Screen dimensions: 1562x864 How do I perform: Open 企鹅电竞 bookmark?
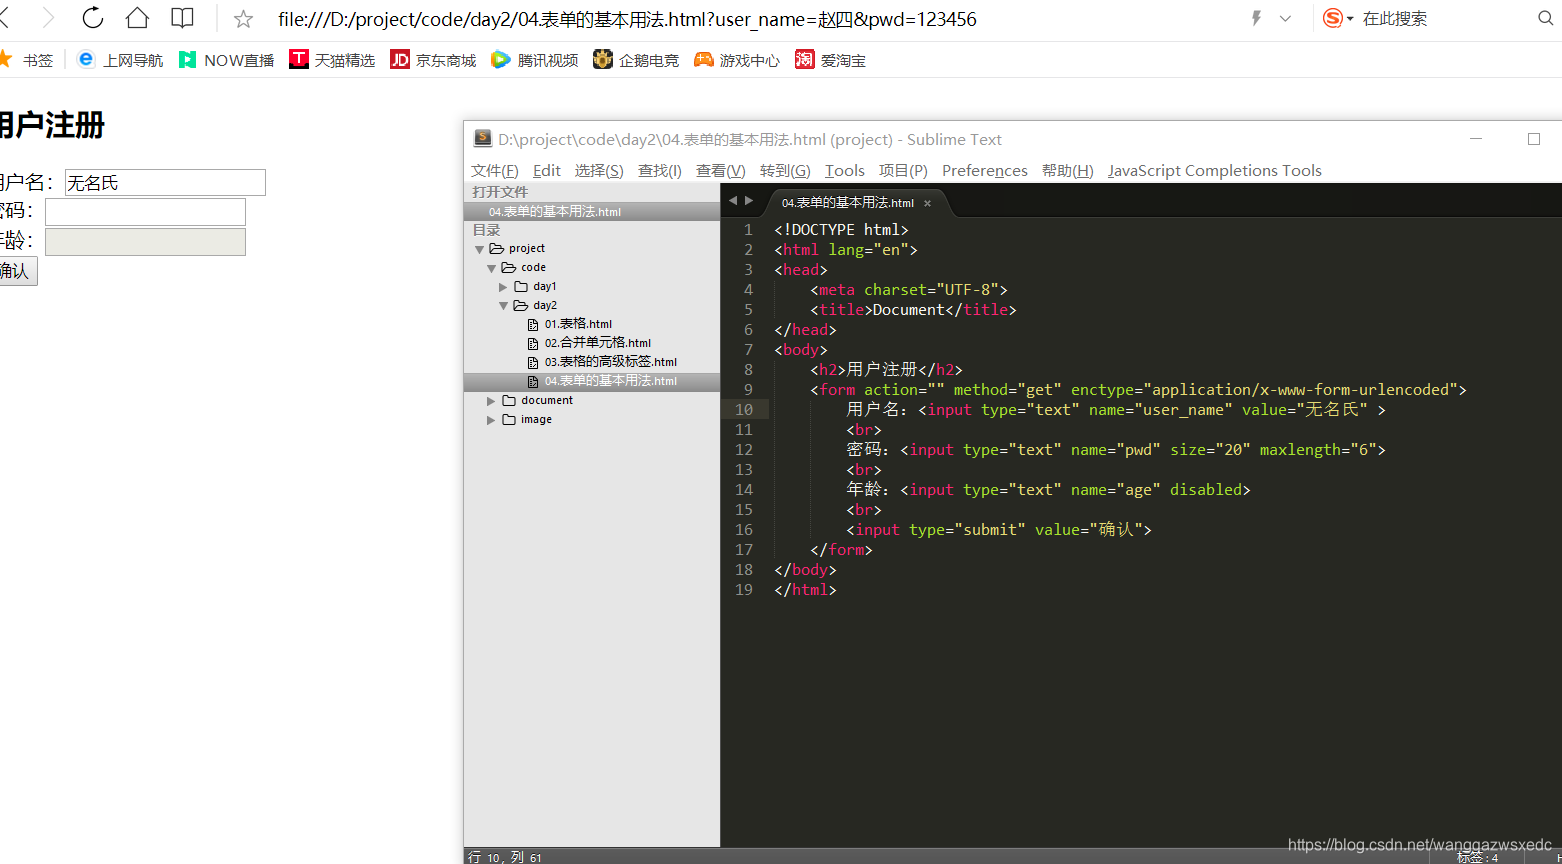point(636,60)
